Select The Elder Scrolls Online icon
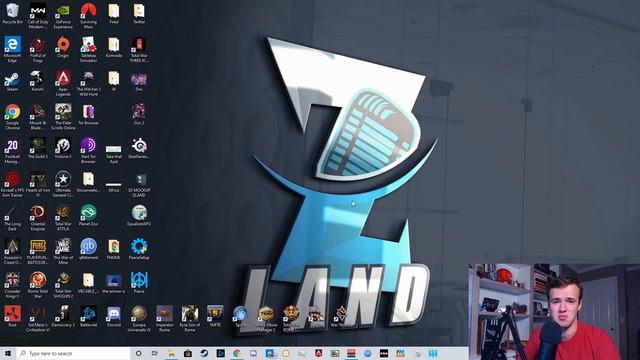 coord(63,117)
